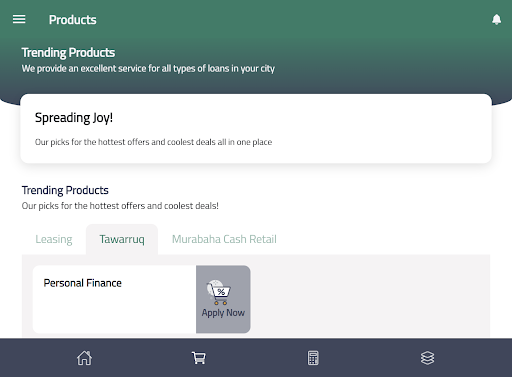Screen dimensions: 512x377
Task: Open the shopping cart in bottom navigation
Action: (199, 358)
